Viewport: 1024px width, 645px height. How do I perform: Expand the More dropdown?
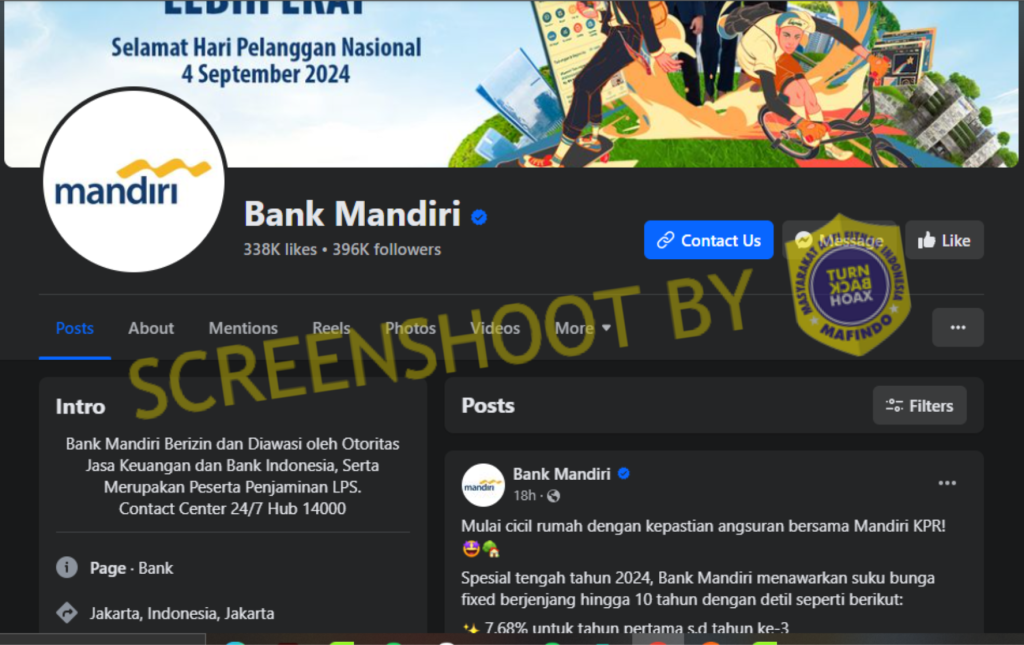pyautogui.click(x=583, y=328)
